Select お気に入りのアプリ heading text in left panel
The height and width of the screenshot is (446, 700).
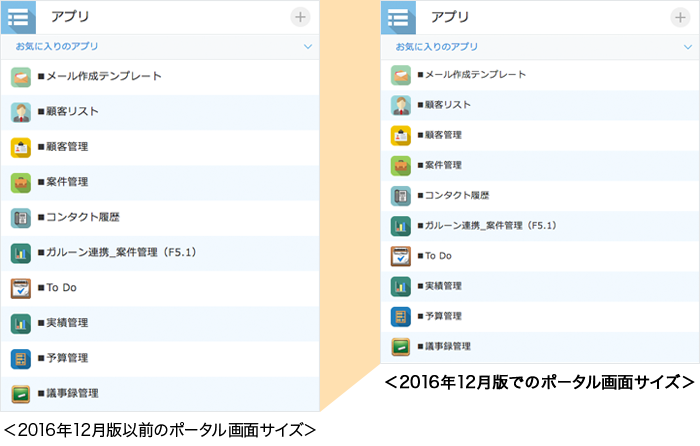coord(57,47)
